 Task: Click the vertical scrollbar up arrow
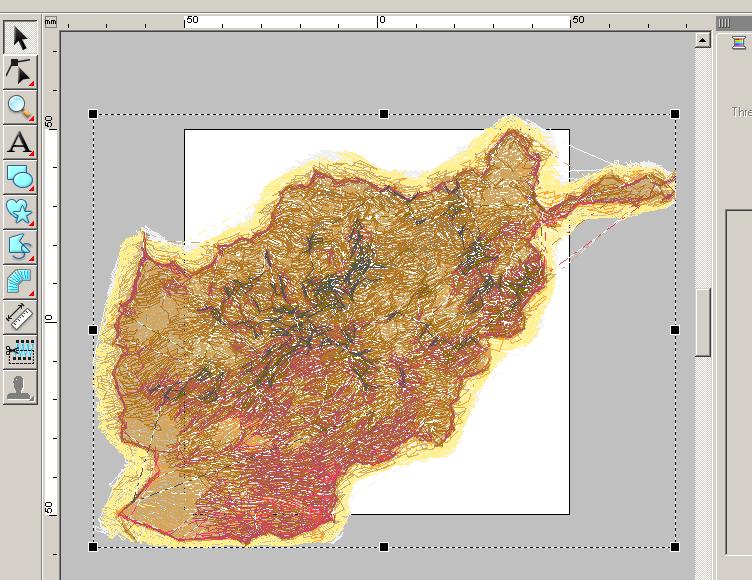[x=703, y=40]
